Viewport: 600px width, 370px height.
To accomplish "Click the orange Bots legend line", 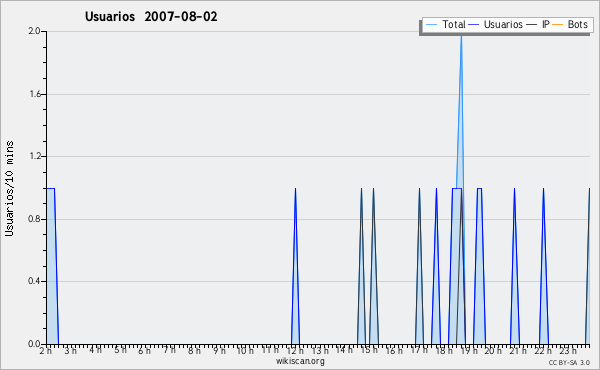I will (558, 25).
